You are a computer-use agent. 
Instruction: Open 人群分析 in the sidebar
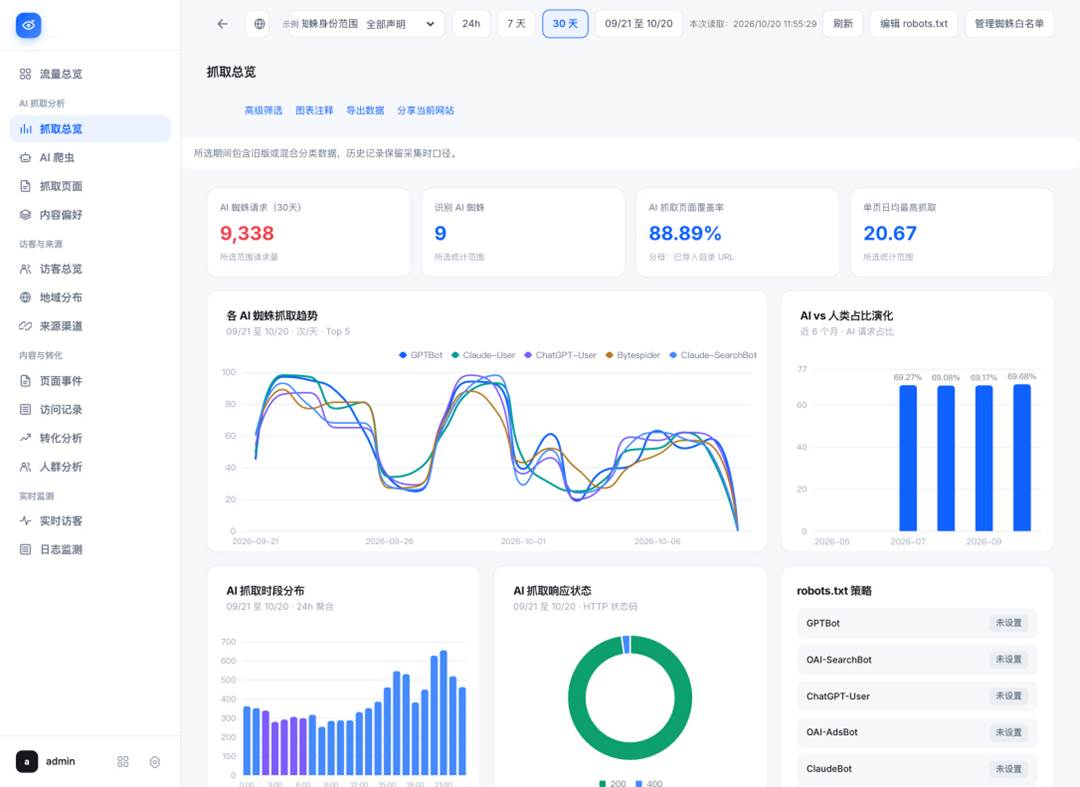click(90, 467)
